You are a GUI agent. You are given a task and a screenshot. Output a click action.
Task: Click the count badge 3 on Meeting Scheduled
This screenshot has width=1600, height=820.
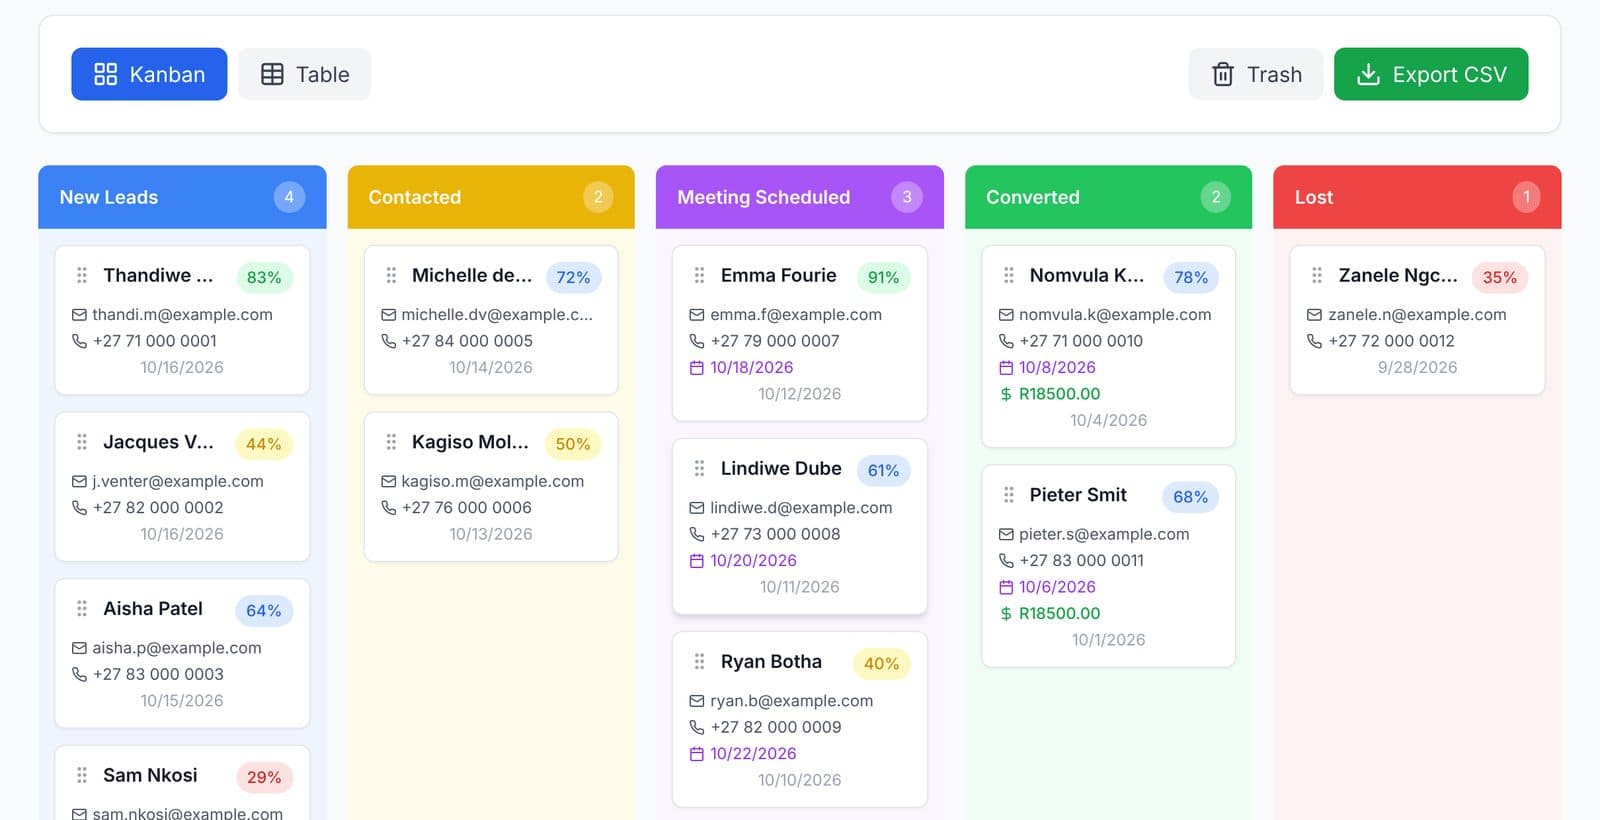(907, 197)
